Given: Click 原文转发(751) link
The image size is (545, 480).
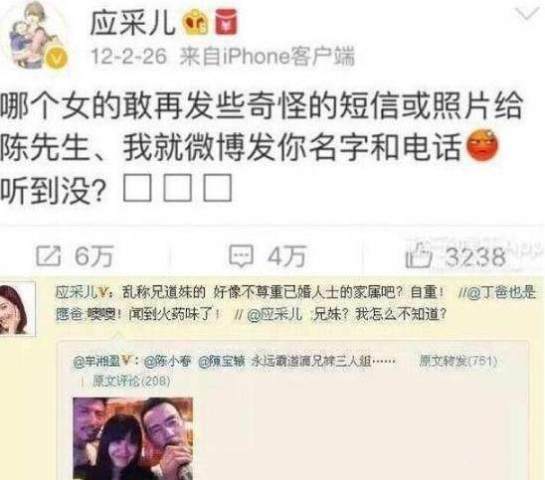Looking at the screenshot, I should [458, 361].
